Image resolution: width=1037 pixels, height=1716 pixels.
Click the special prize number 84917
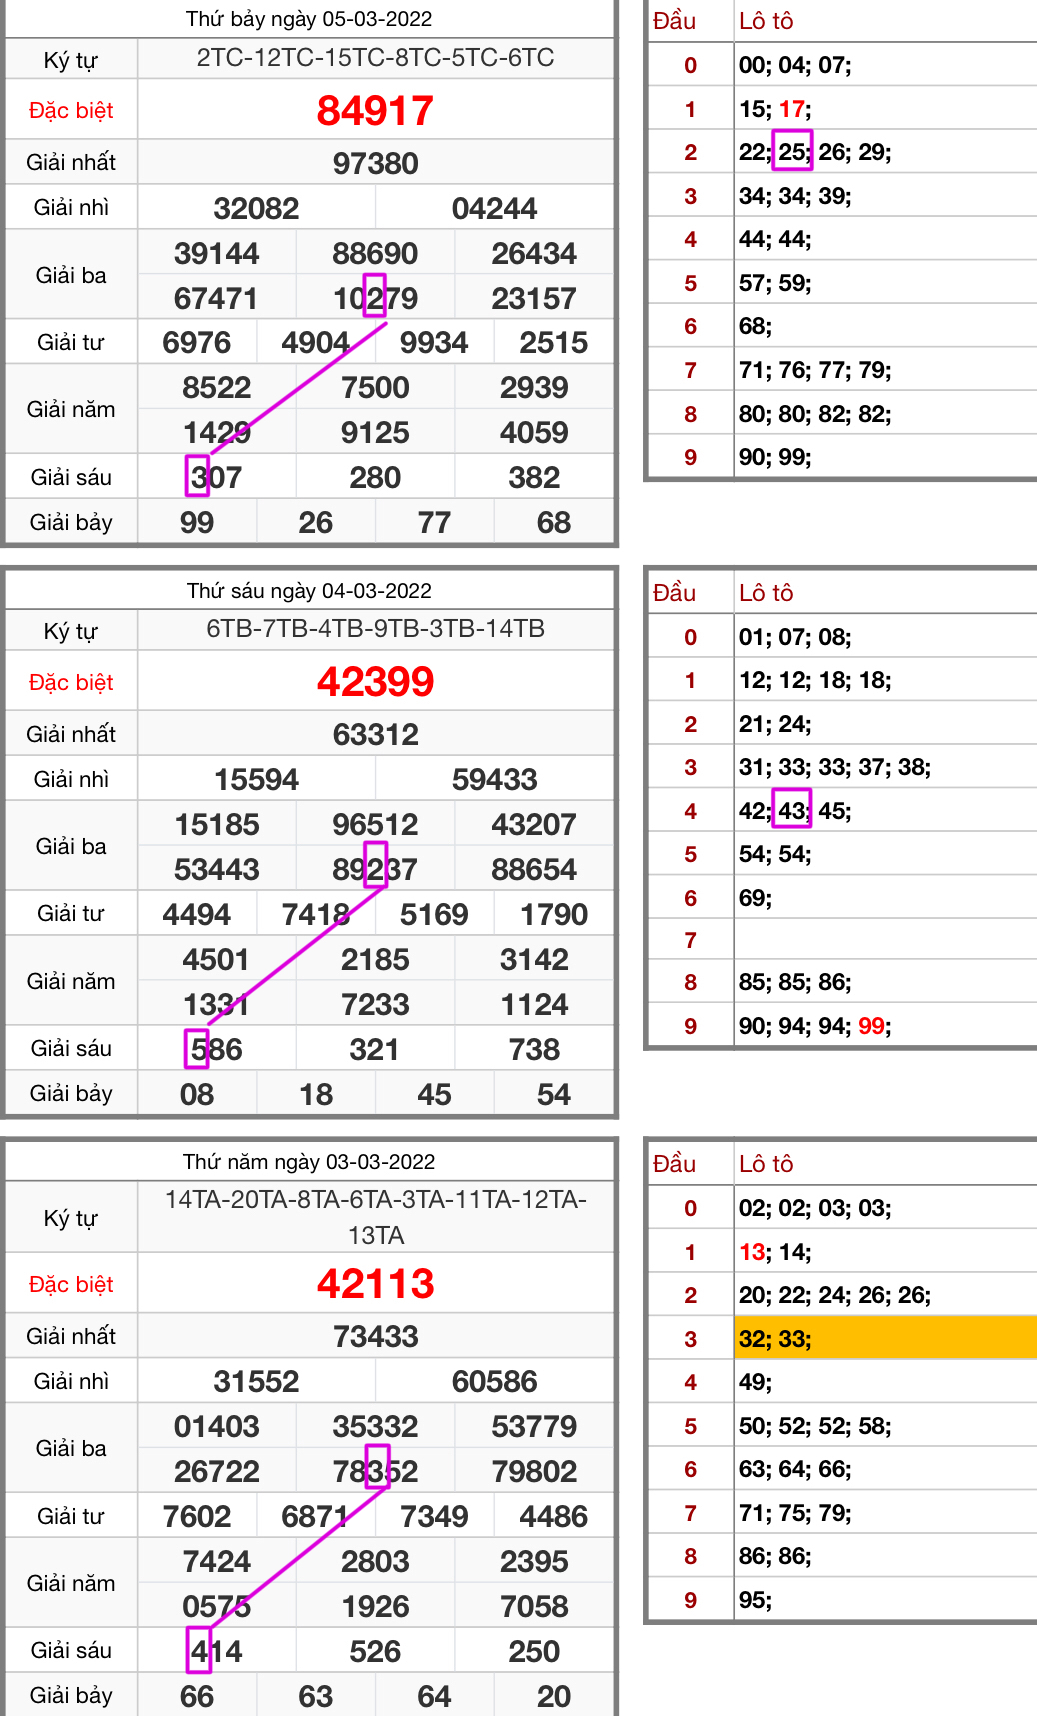pyautogui.click(x=375, y=110)
